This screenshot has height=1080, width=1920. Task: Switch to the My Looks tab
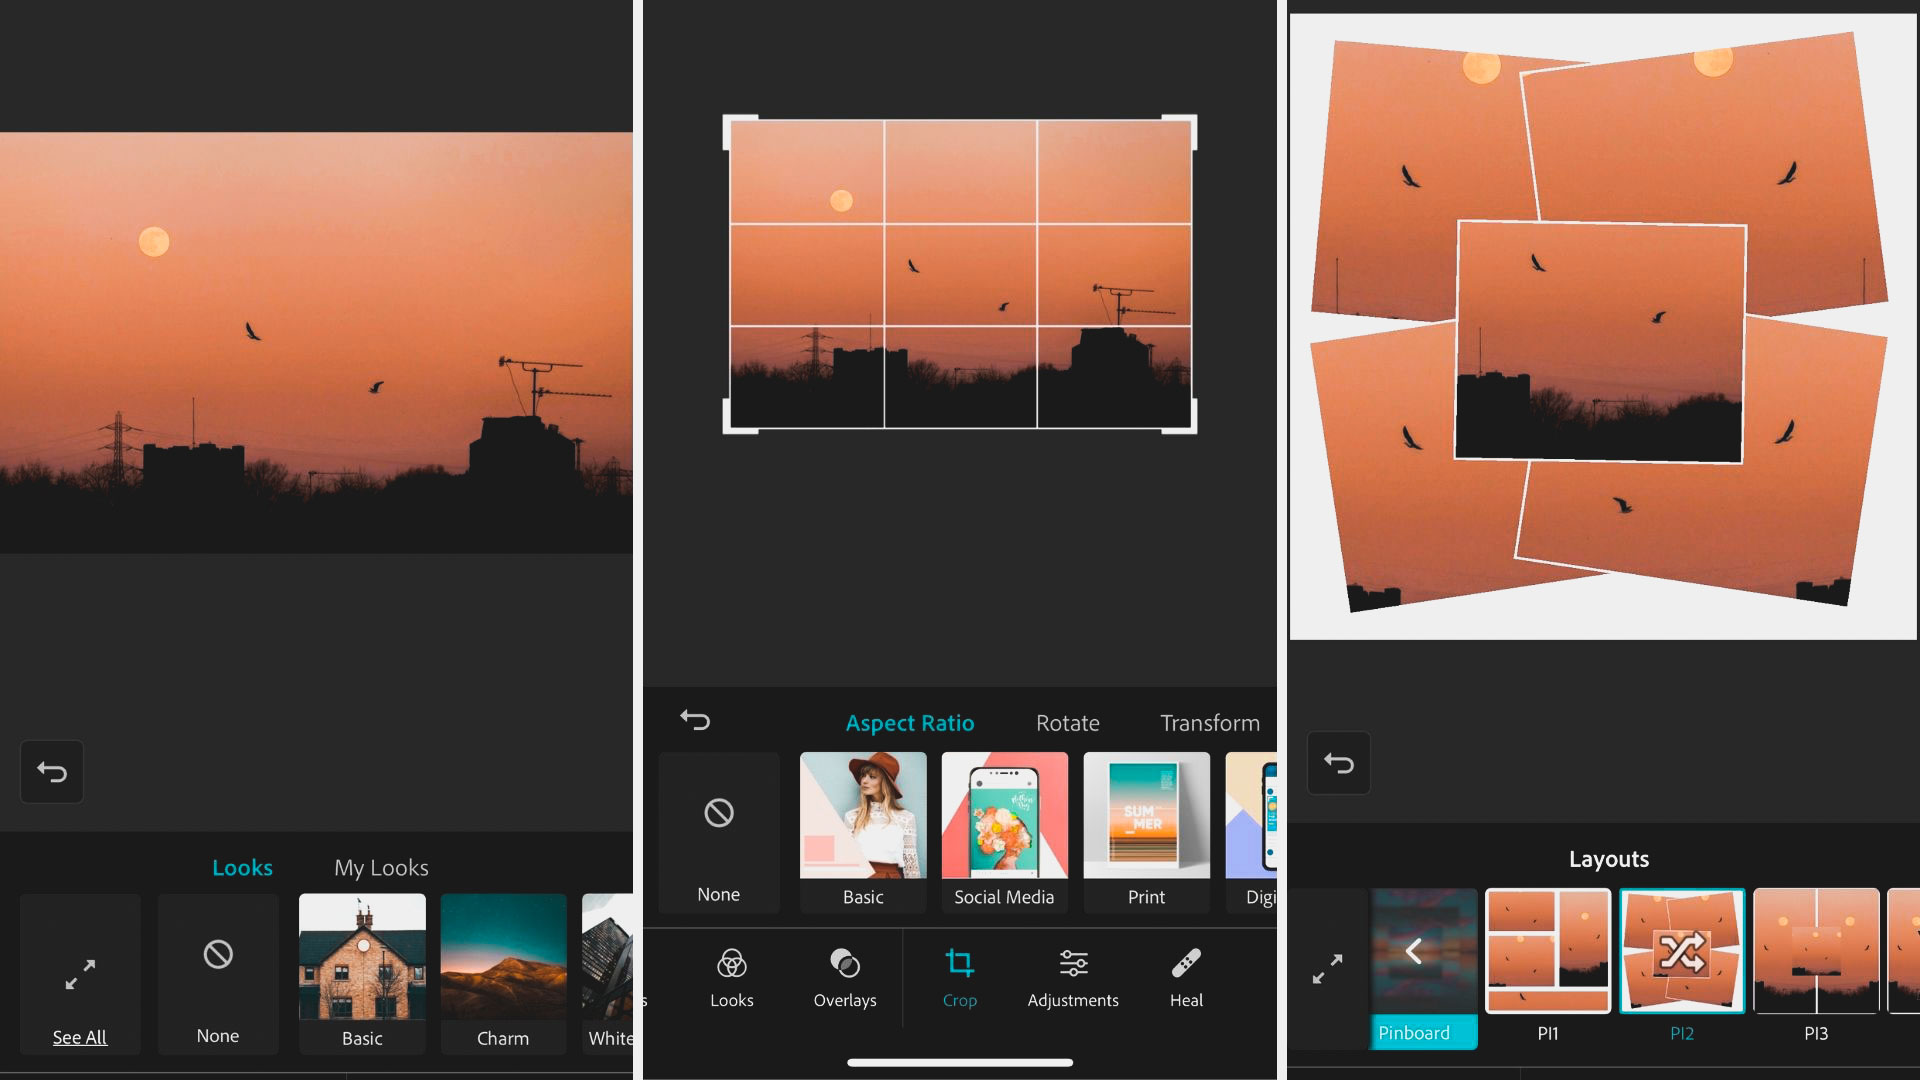[x=381, y=867]
